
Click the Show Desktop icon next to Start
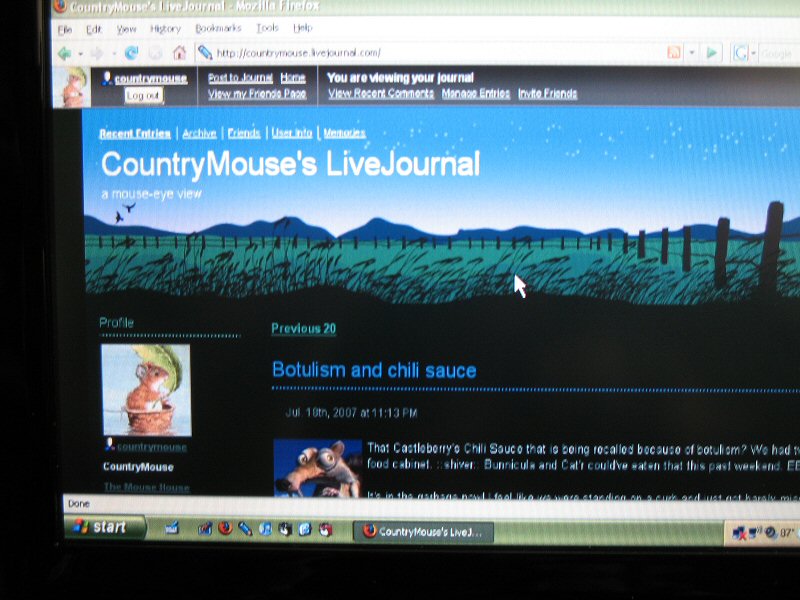point(172,528)
